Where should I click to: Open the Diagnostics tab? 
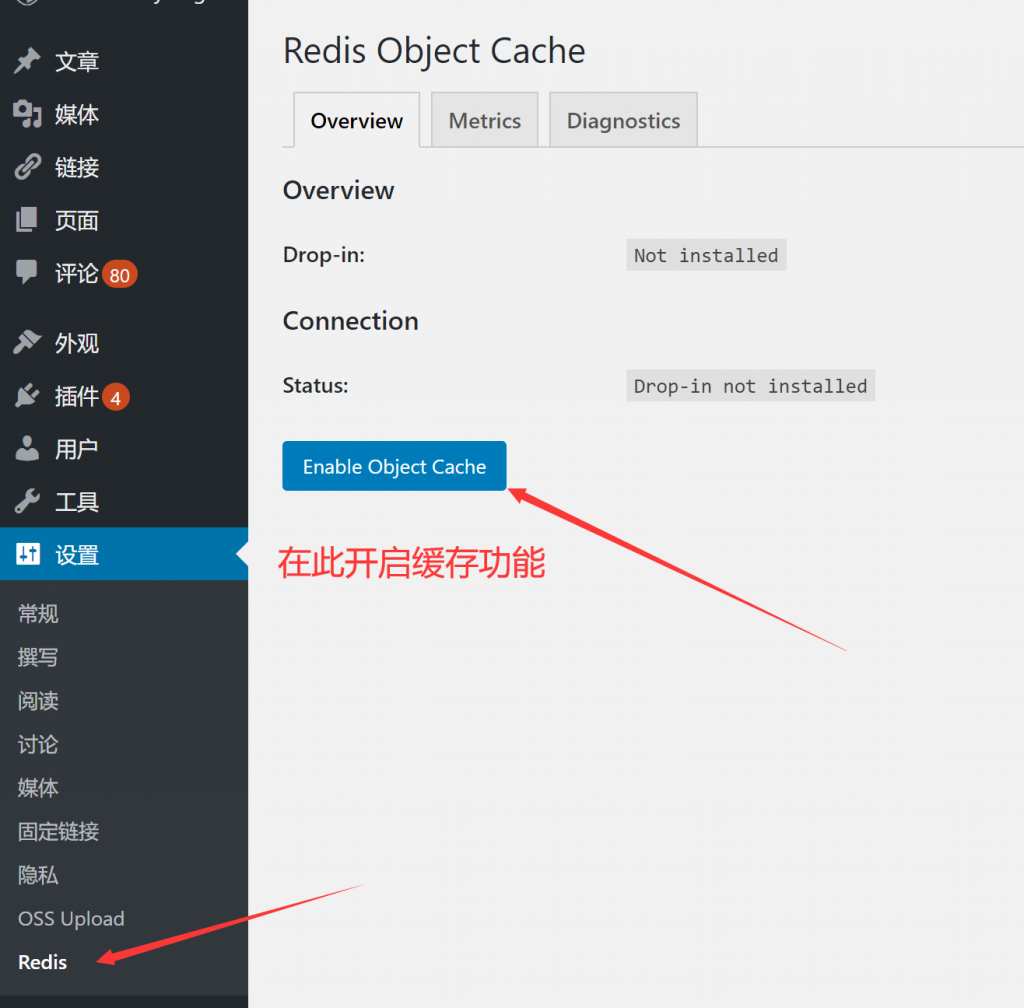coord(623,120)
